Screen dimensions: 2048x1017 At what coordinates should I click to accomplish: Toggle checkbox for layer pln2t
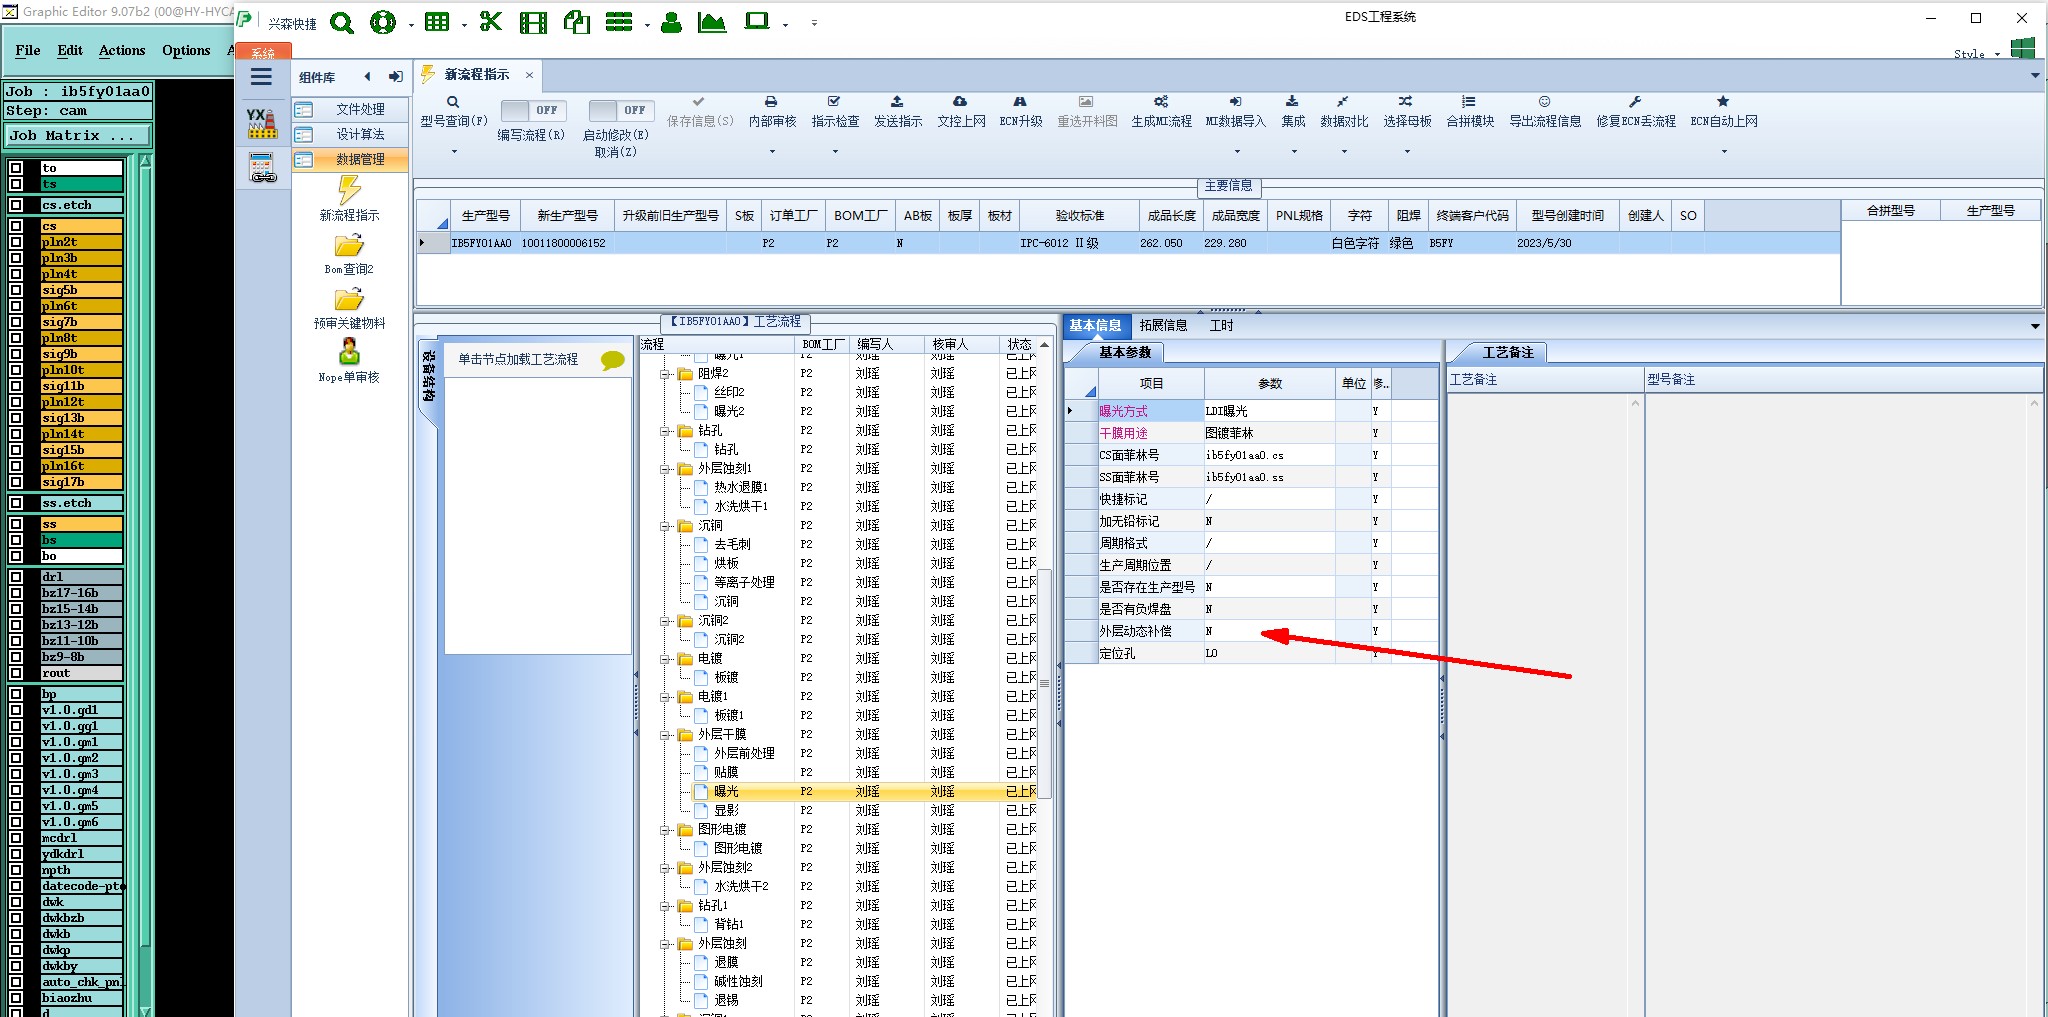click(x=16, y=242)
